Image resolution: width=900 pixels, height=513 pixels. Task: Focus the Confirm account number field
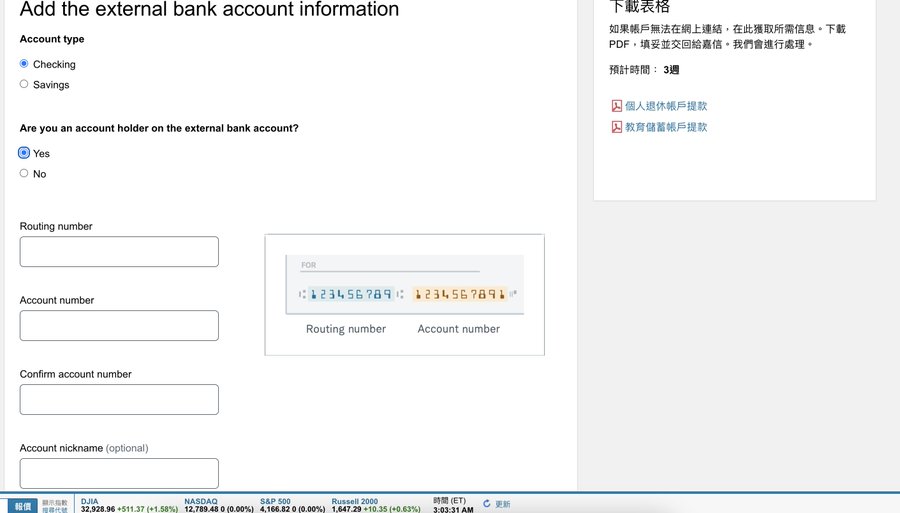(119, 400)
